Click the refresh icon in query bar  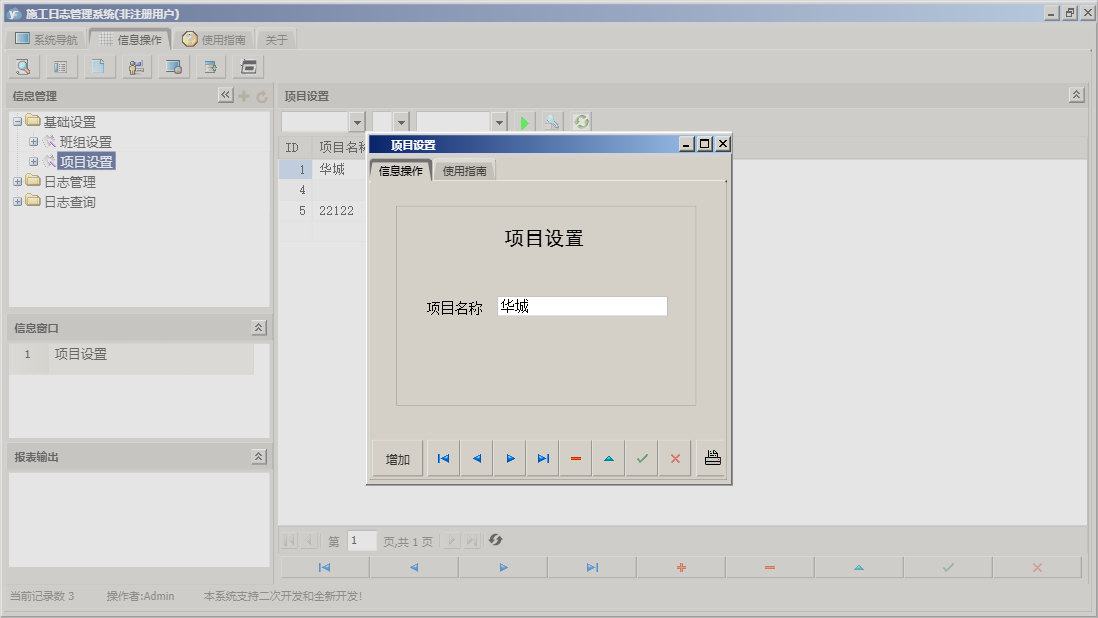581,121
